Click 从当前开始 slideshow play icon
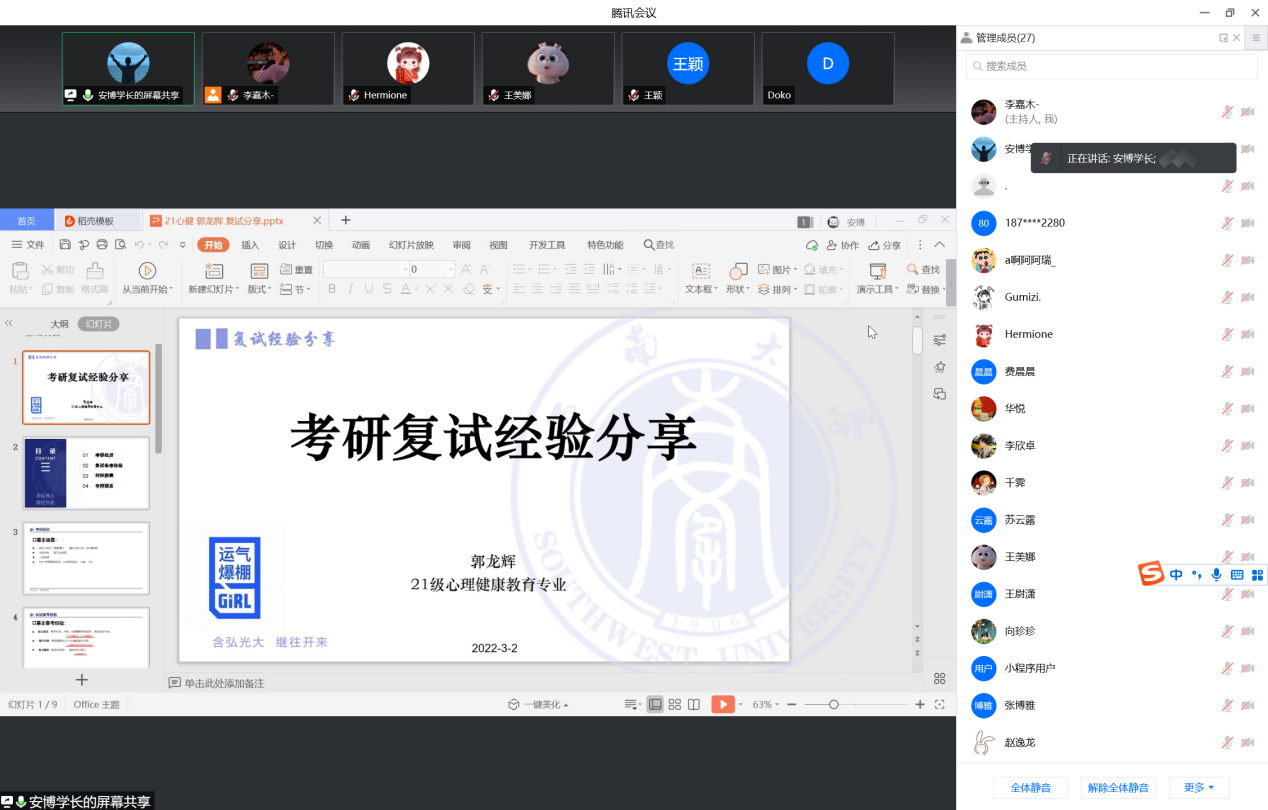1268x810 pixels. point(147,270)
